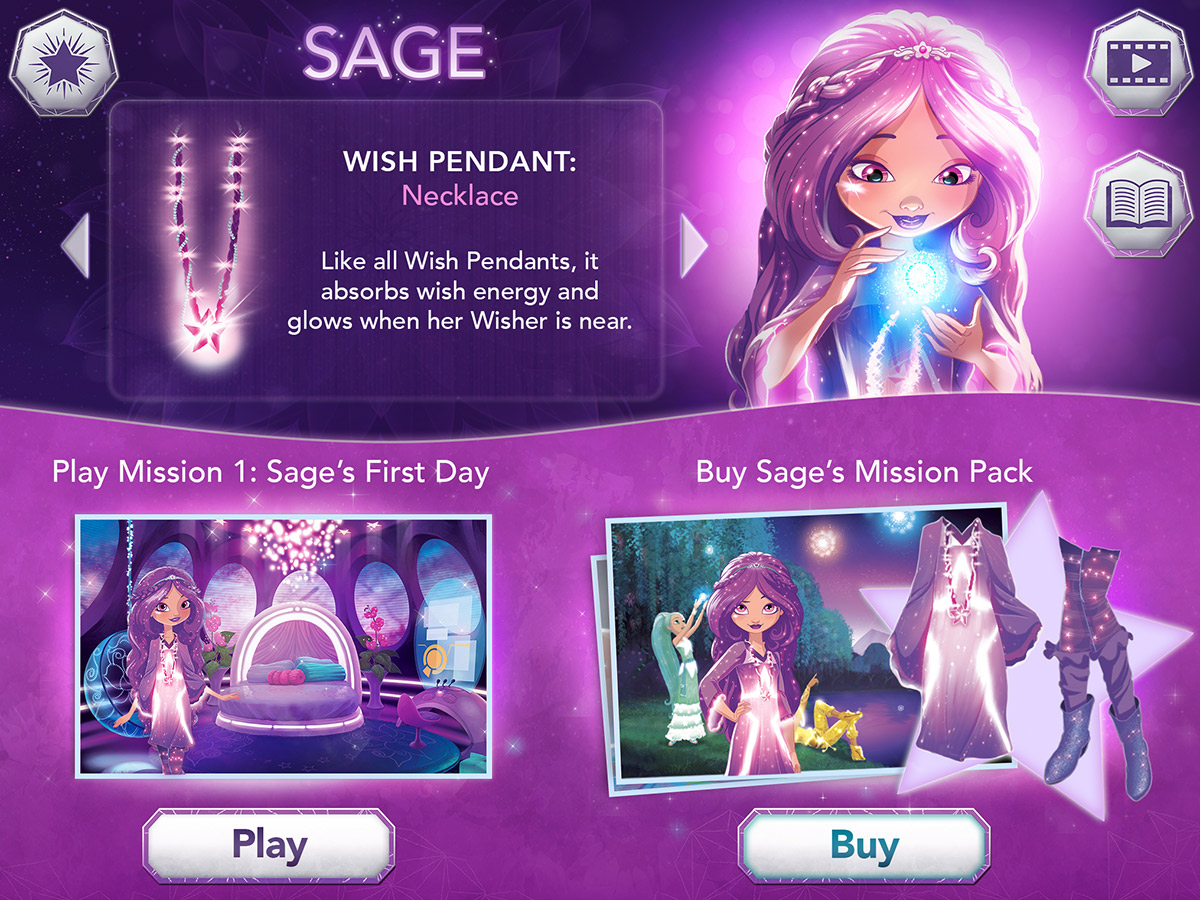The height and width of the screenshot is (900, 1200).
Task: Tap Sage's glowing blue wish orb
Action: [918, 275]
